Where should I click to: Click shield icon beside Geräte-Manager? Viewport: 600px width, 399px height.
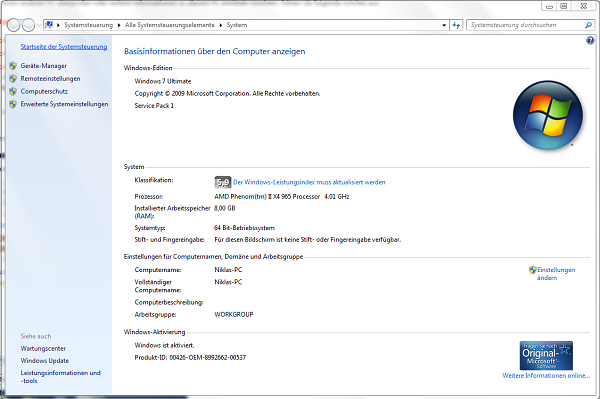13,66
